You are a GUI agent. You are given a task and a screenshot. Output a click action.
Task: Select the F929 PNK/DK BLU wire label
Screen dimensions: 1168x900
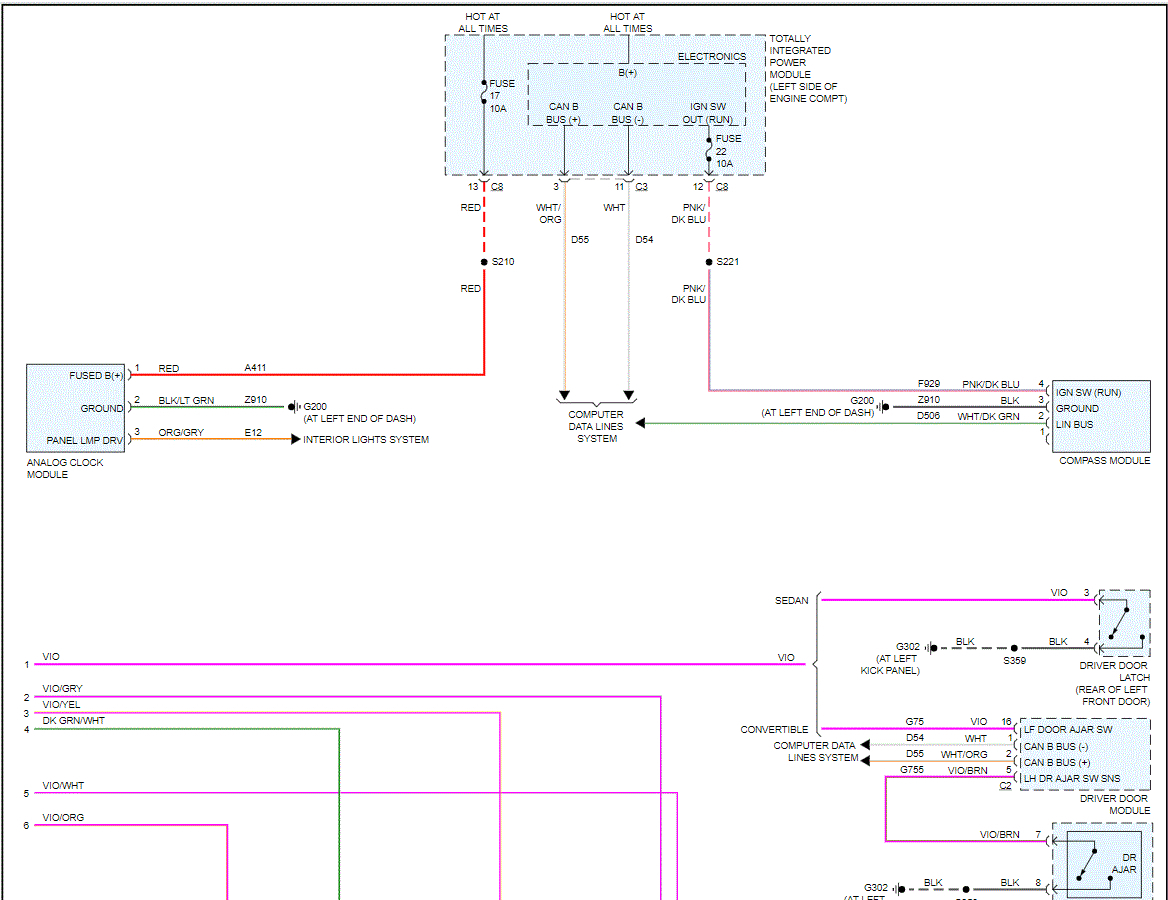tap(928, 384)
